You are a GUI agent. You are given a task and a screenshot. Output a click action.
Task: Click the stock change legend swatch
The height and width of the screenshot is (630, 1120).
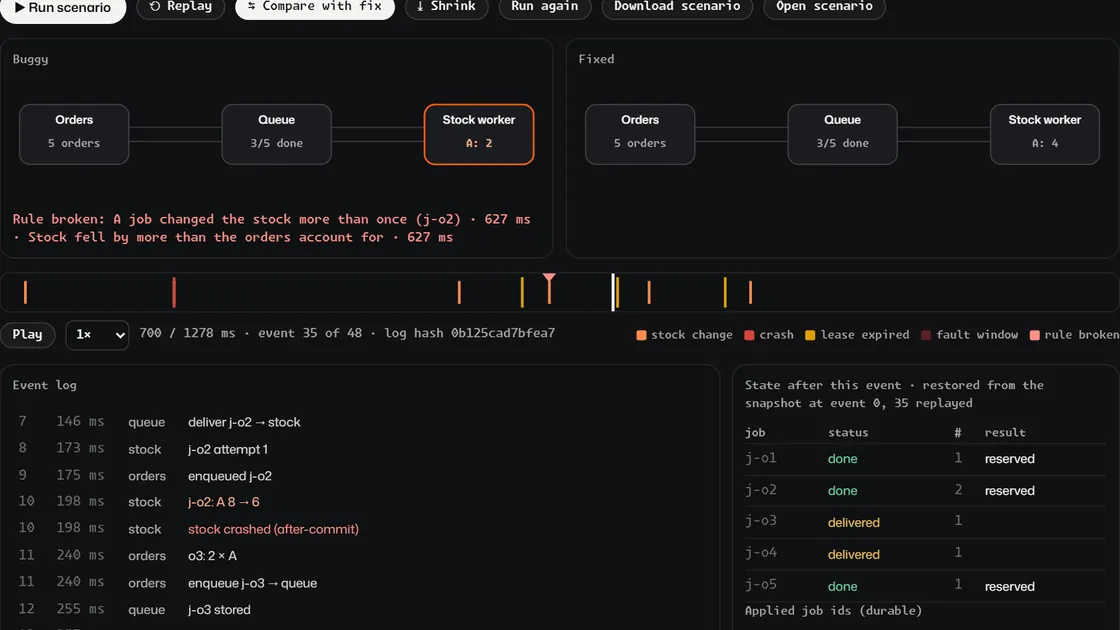641,335
